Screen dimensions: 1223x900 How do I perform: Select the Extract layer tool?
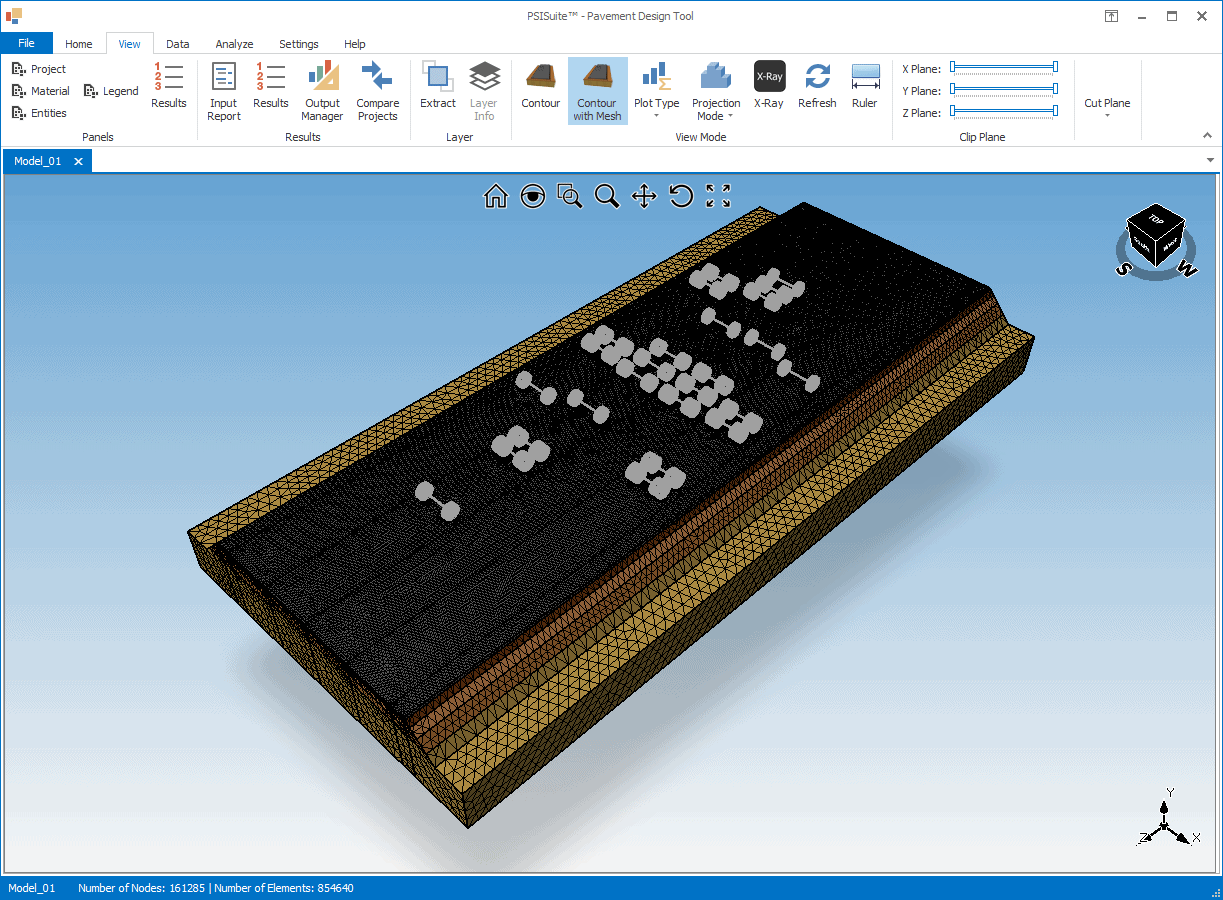tap(438, 86)
